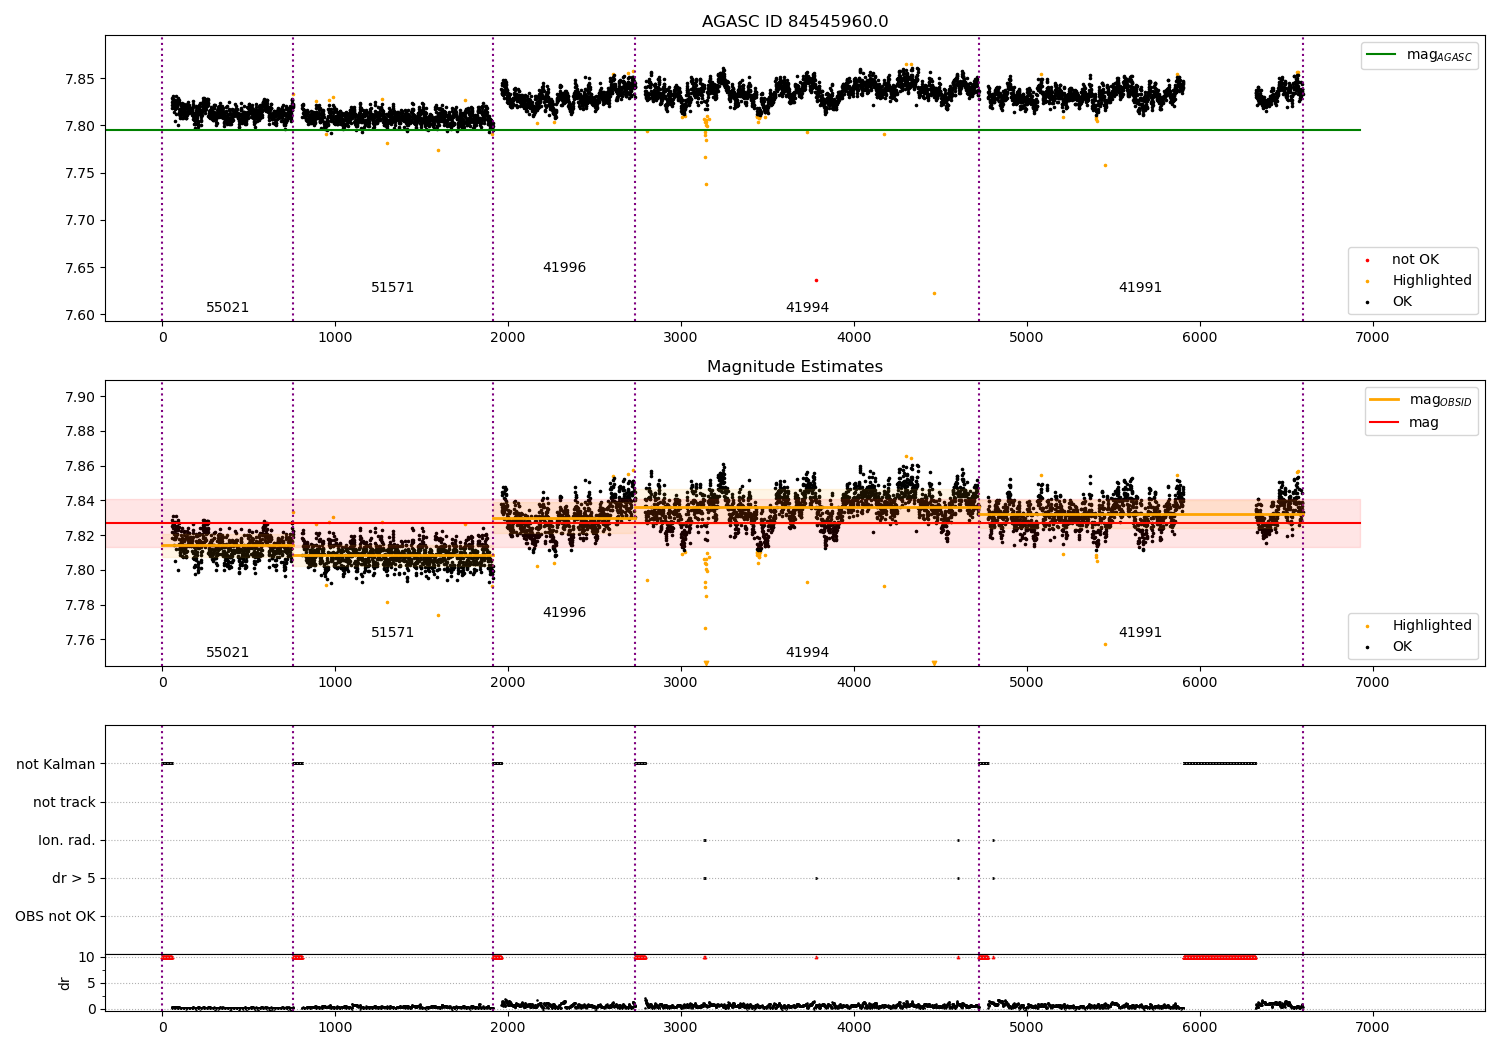
Task: Click the 'dr > 5' y-axis label
Action: [74, 878]
